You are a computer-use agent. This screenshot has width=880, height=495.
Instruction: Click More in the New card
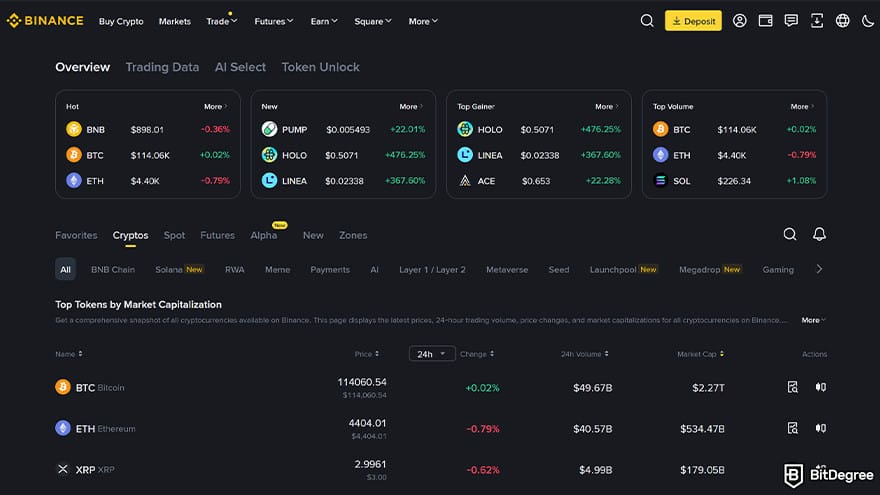(x=411, y=106)
